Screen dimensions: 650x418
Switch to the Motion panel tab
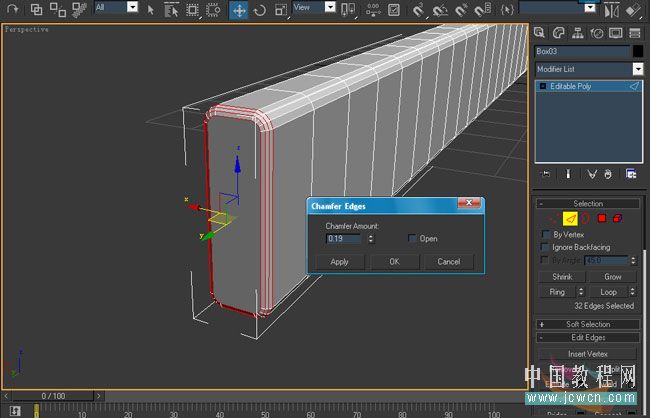click(597, 33)
